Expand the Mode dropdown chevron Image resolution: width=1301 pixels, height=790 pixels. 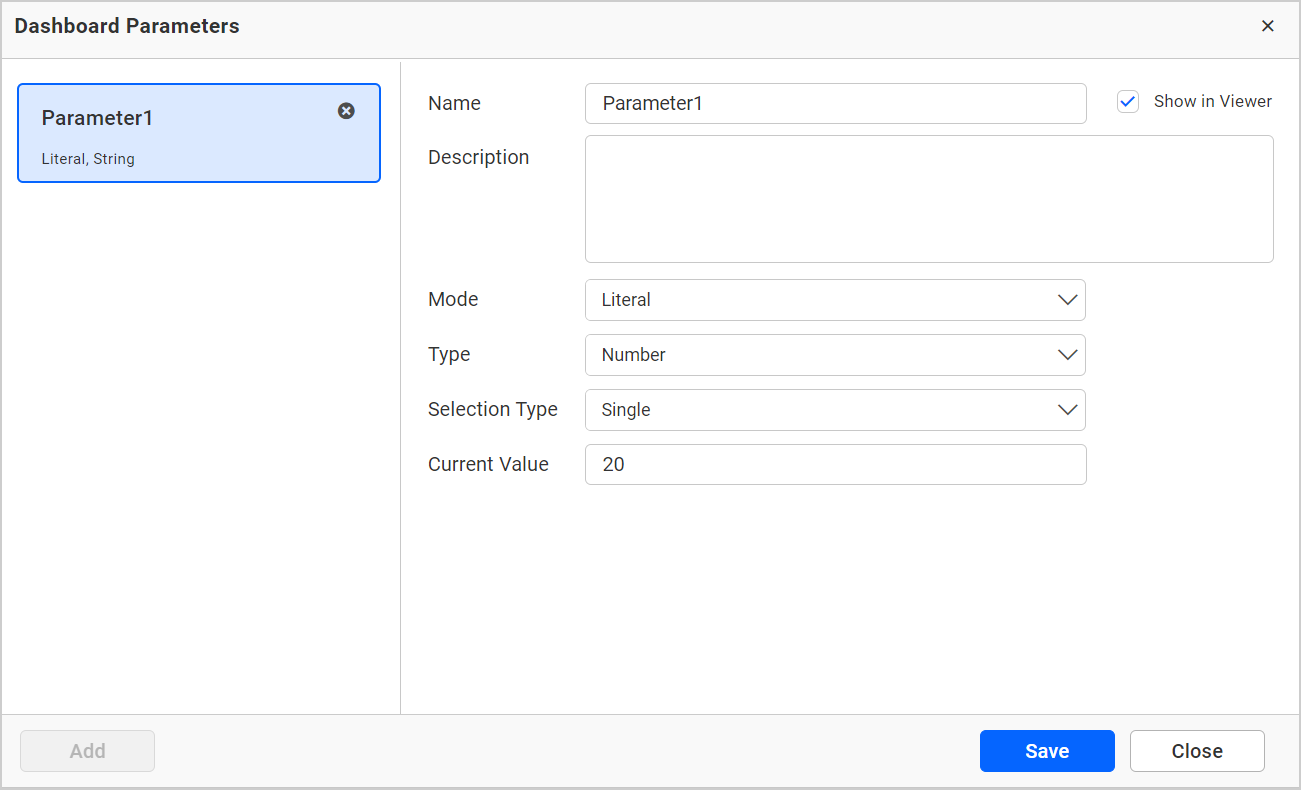click(1068, 299)
